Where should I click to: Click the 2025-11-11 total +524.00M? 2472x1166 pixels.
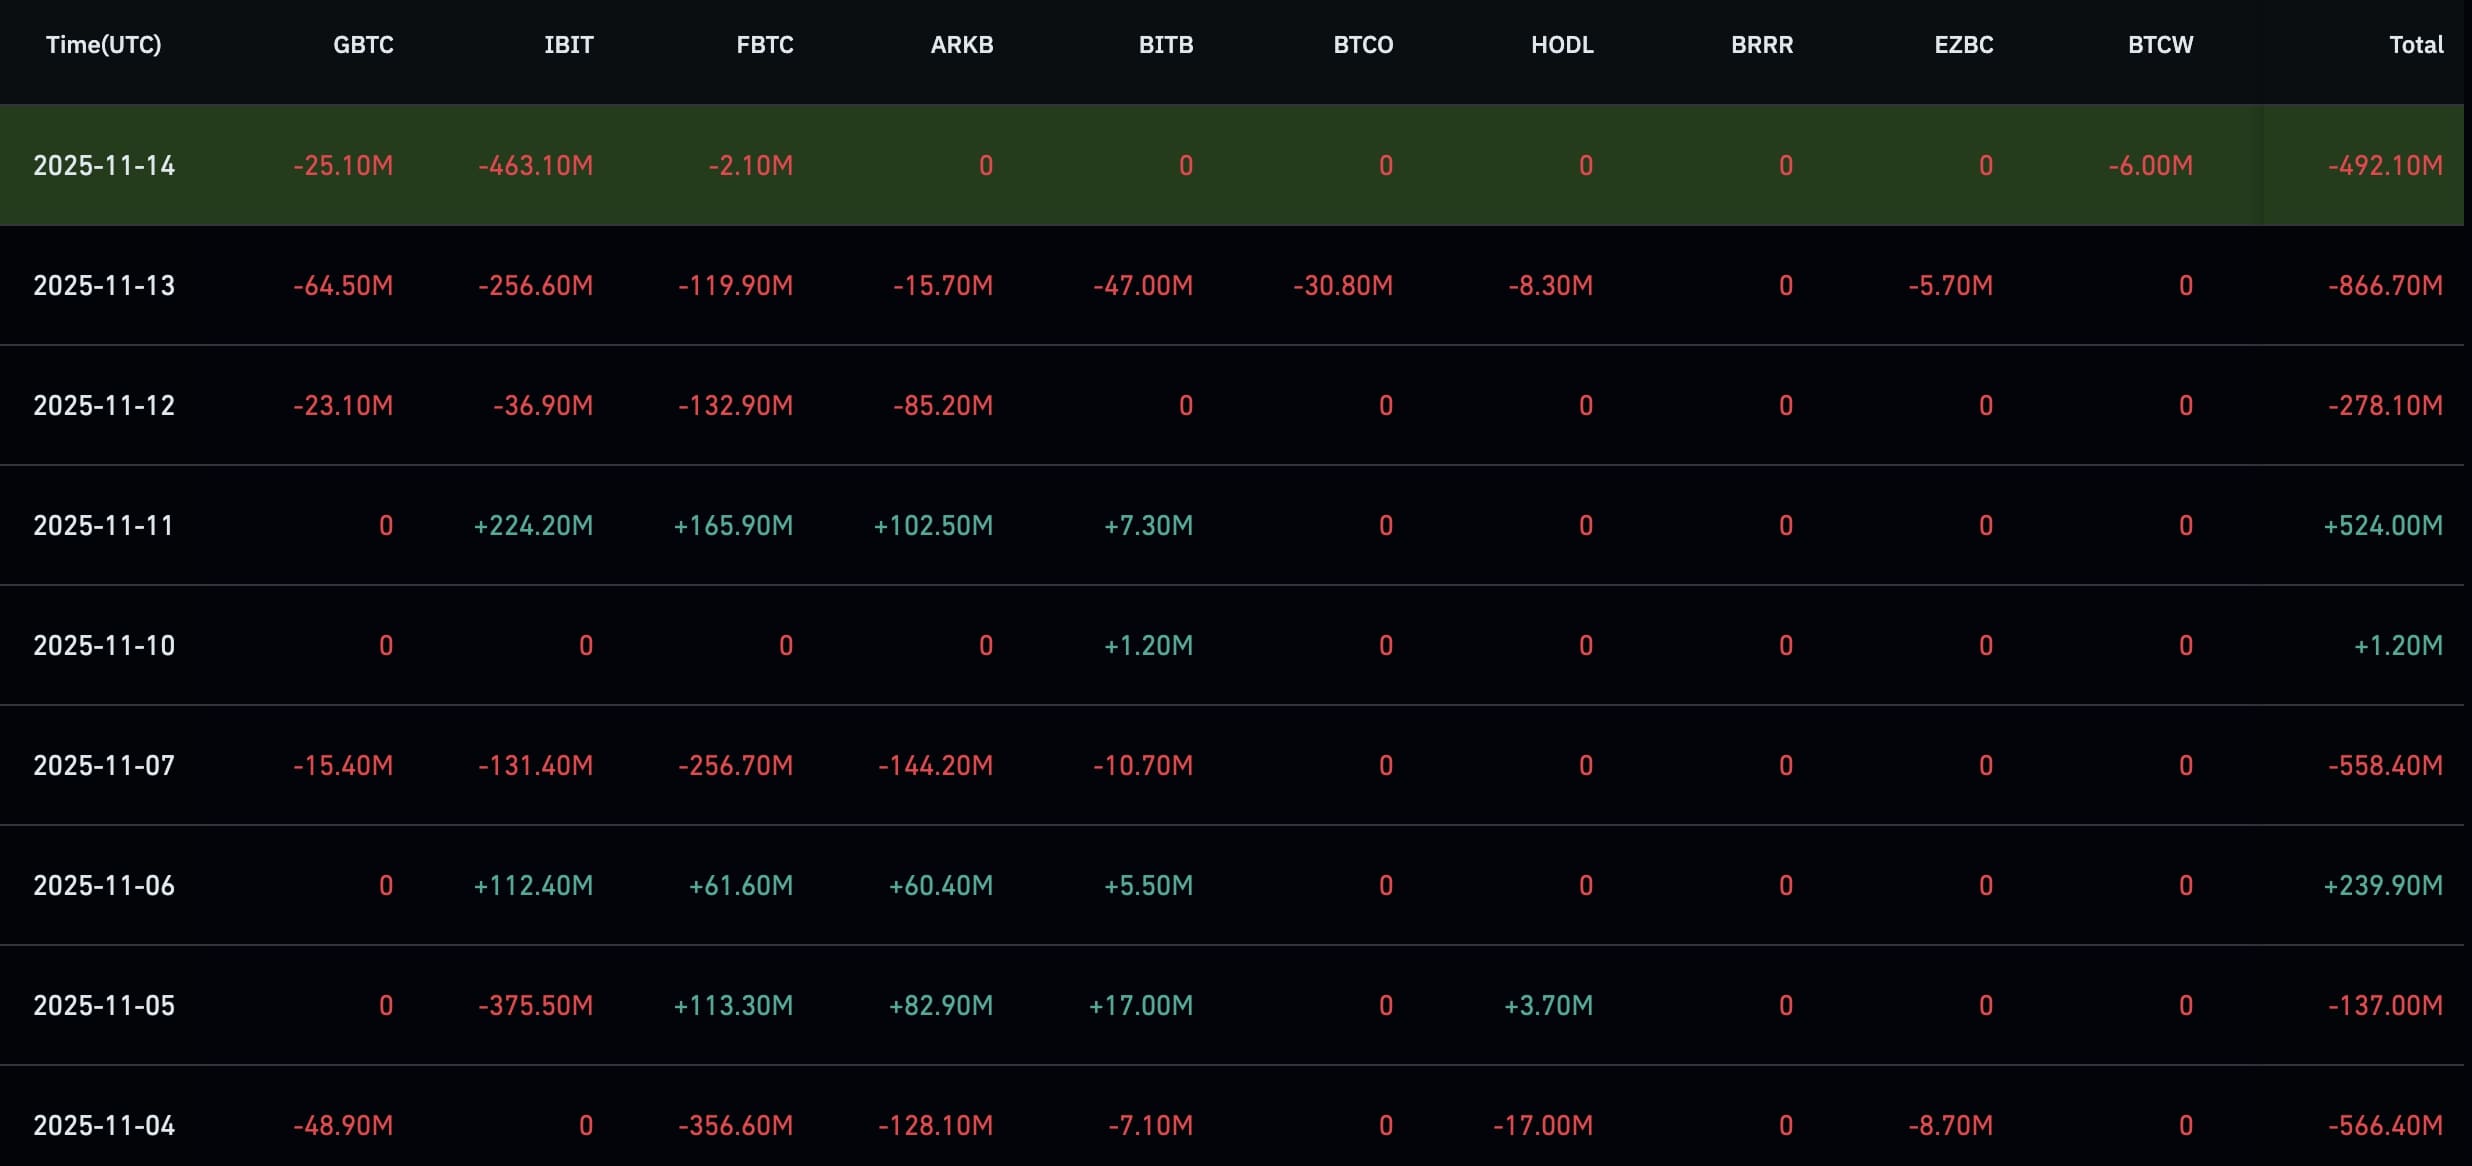(x=2382, y=526)
